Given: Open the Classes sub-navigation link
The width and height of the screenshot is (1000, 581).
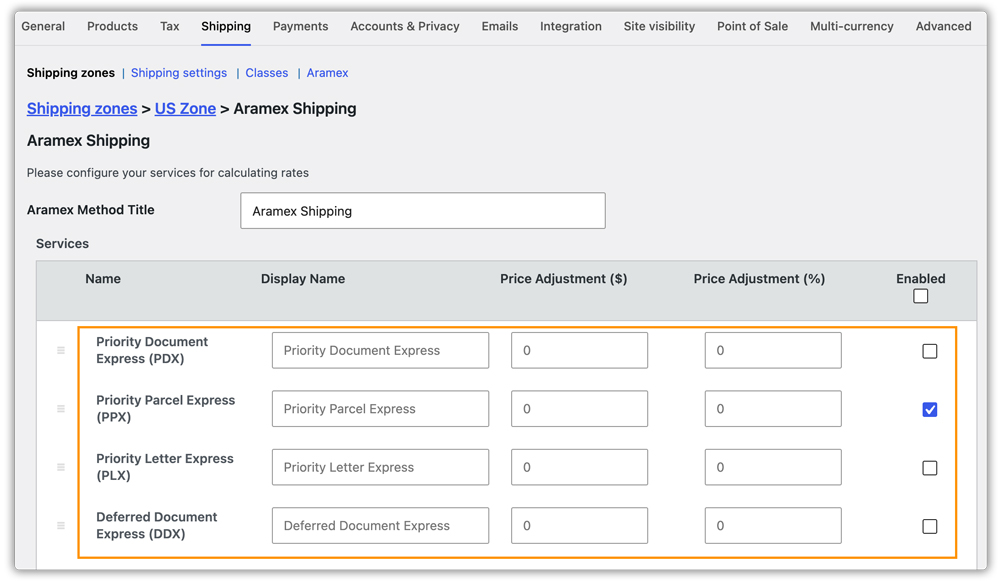Looking at the screenshot, I should [x=267, y=73].
